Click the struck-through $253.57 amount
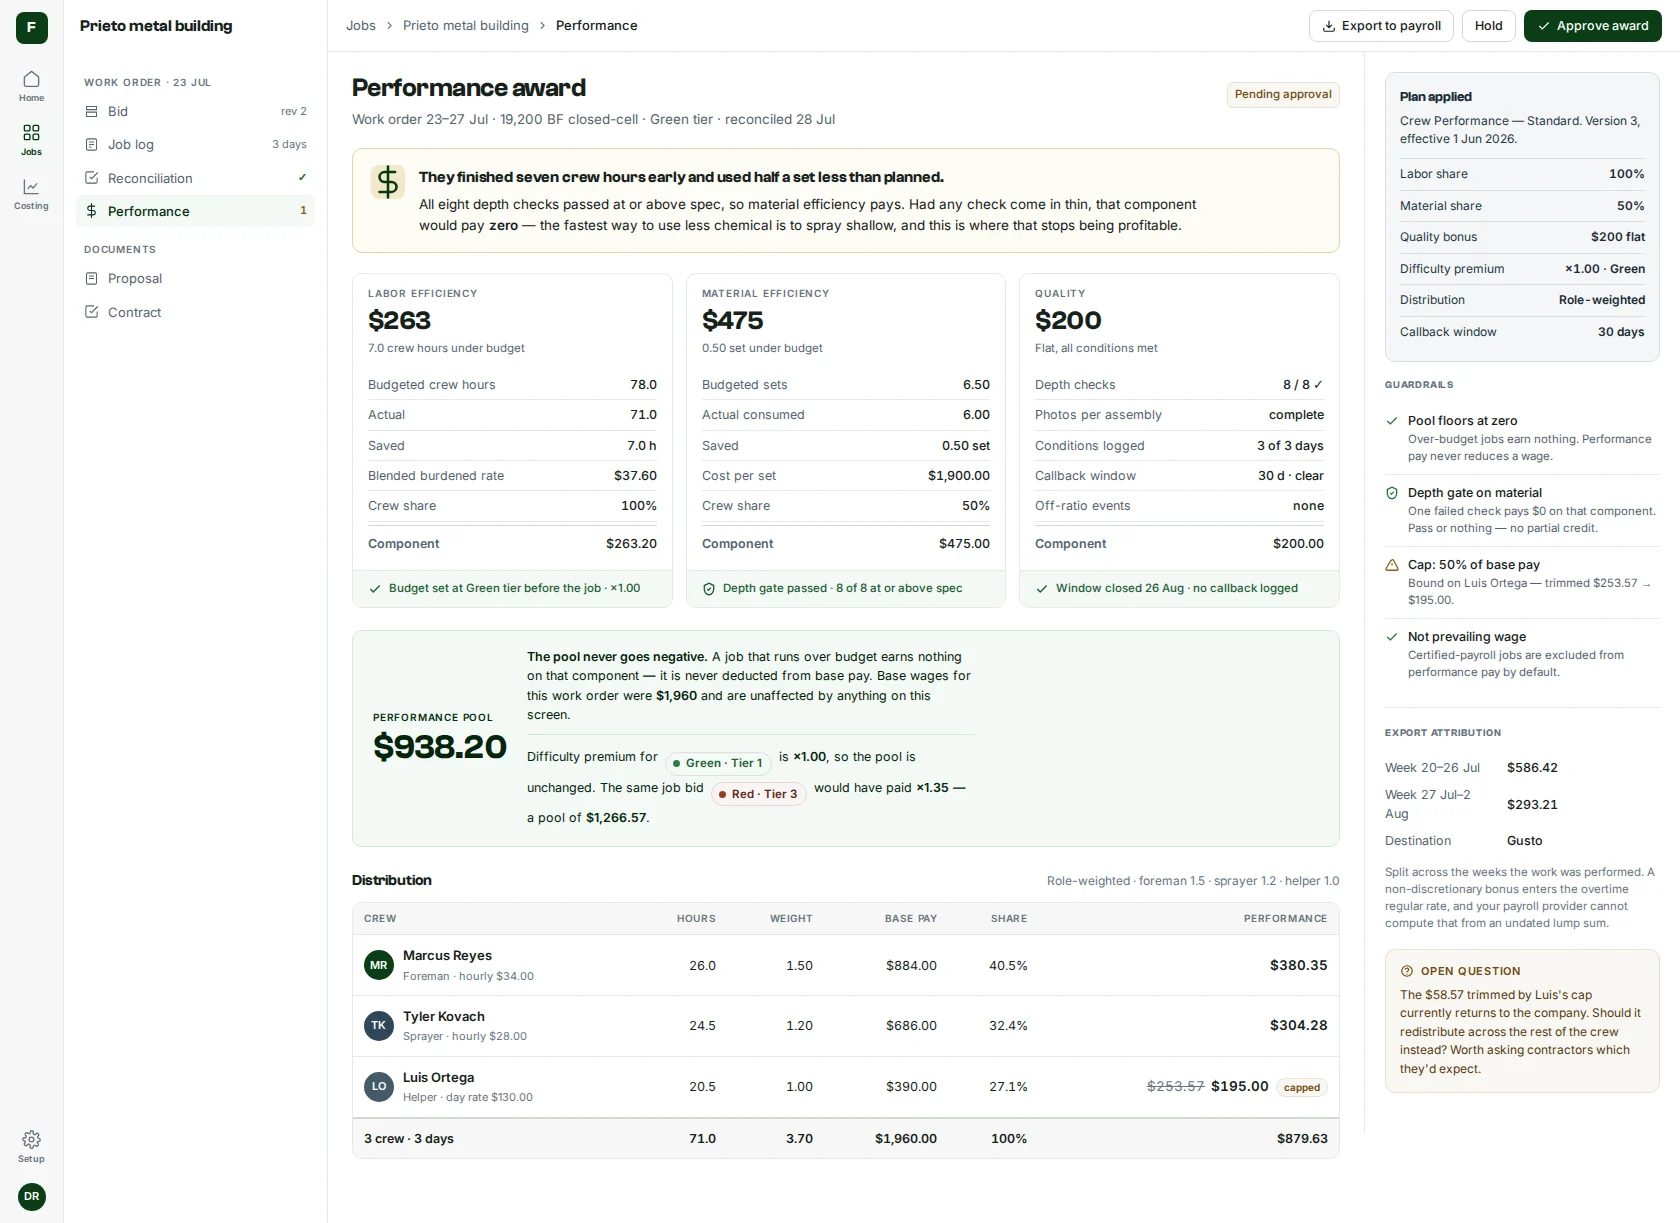This screenshot has height=1223, width=1680. pos(1175,1086)
